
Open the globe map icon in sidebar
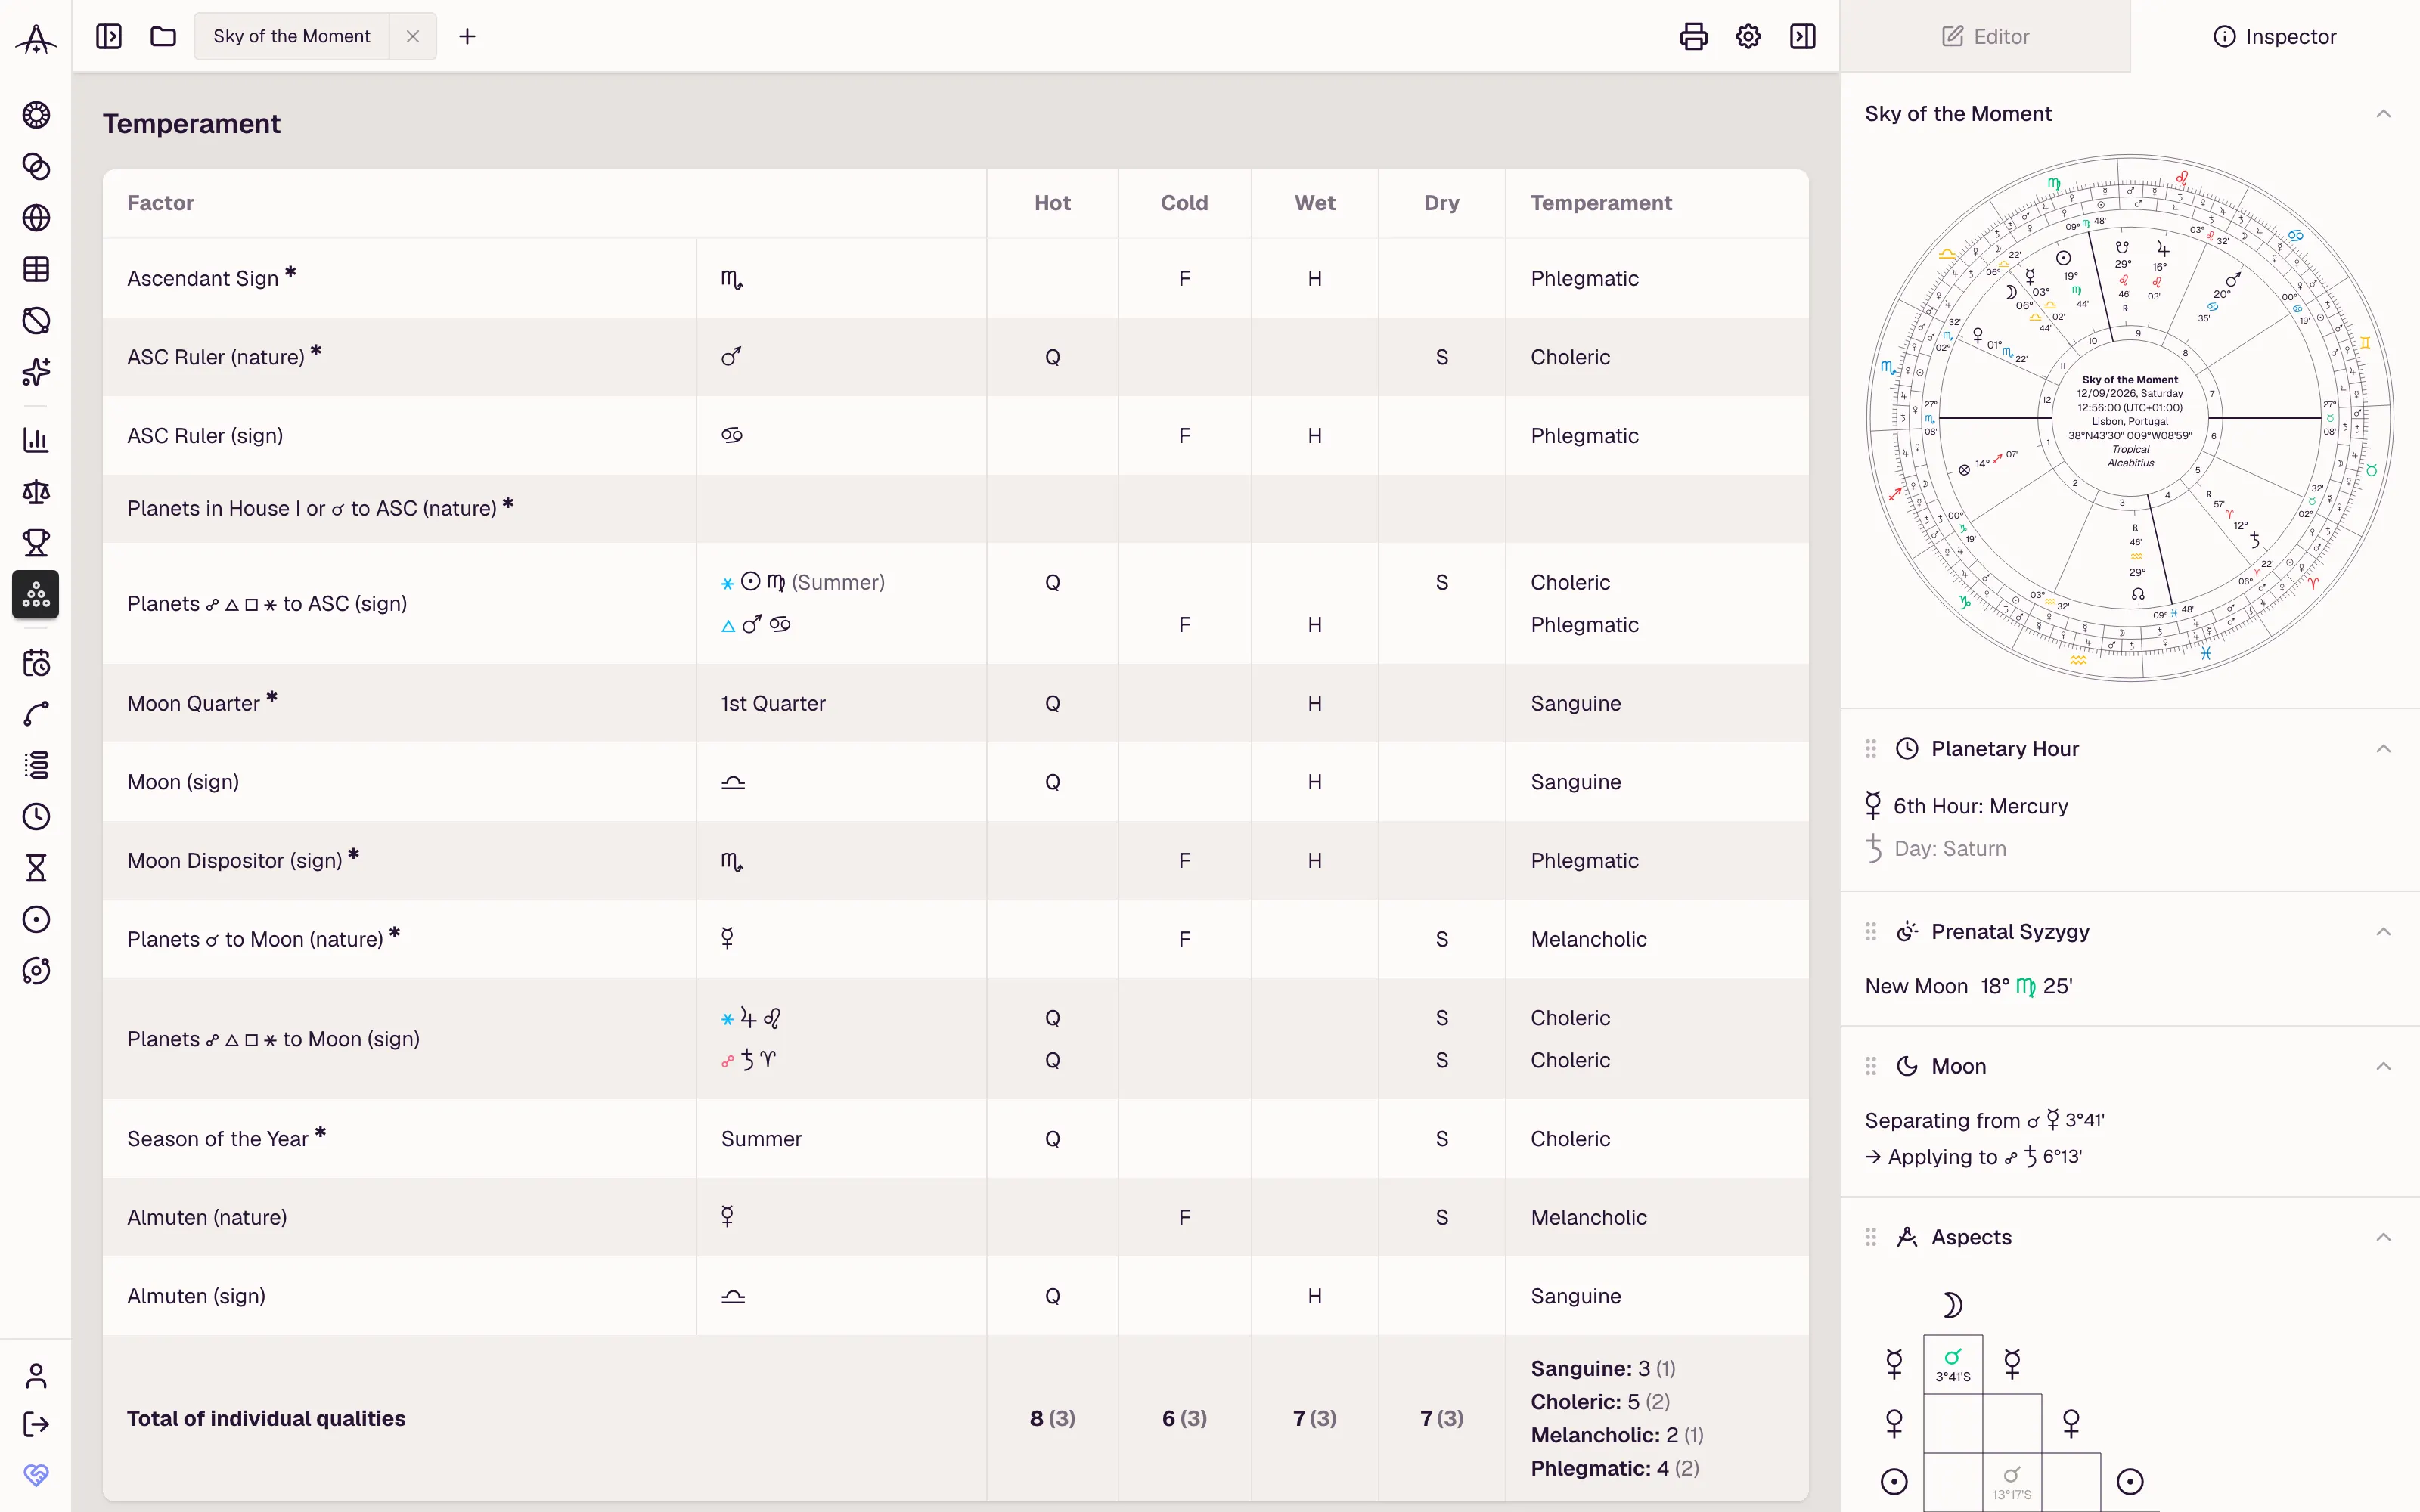click(36, 218)
